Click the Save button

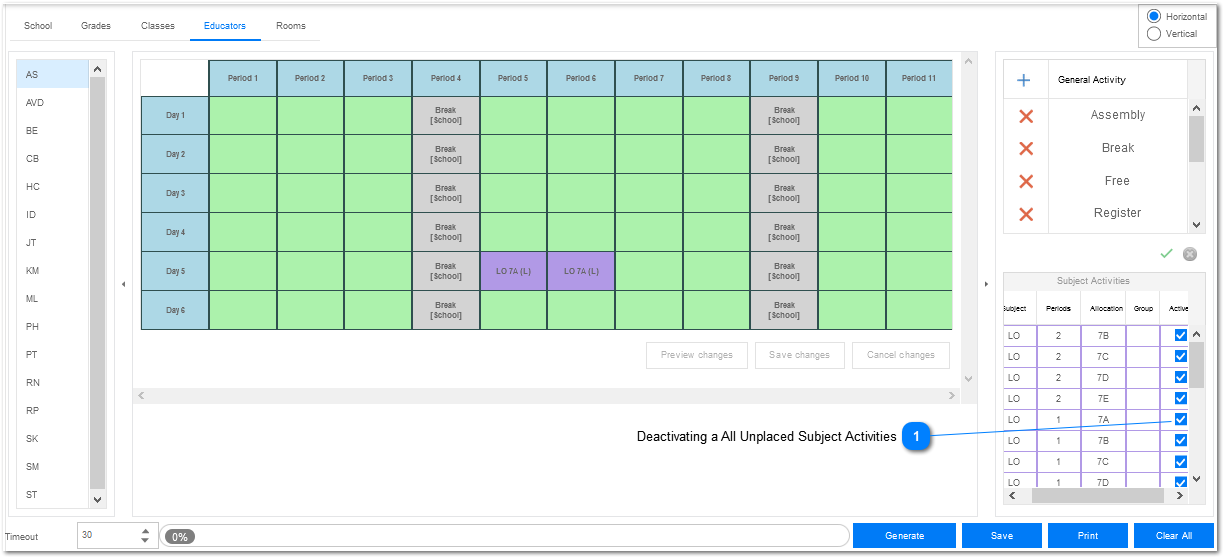[x=1002, y=536]
